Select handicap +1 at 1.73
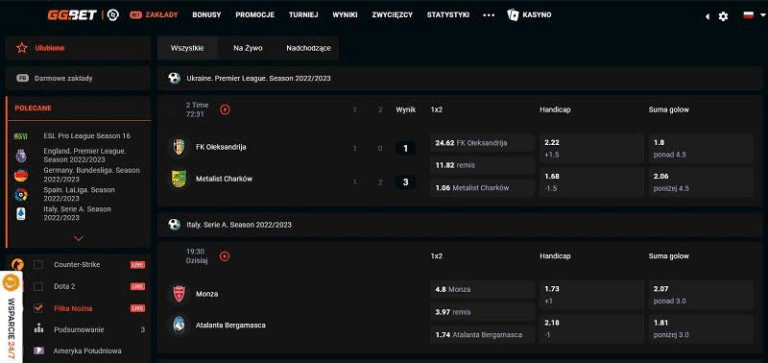This screenshot has height=363, width=768. coord(592,295)
